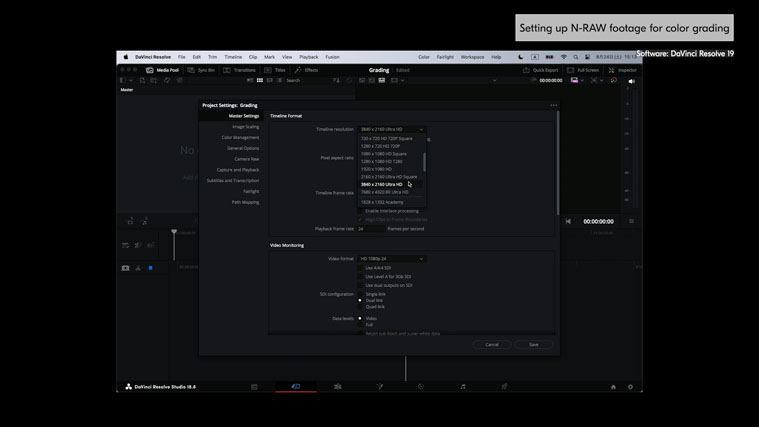Select the Quad link SDI option
This screenshot has width=759, height=427.
pyautogui.click(x=360, y=307)
